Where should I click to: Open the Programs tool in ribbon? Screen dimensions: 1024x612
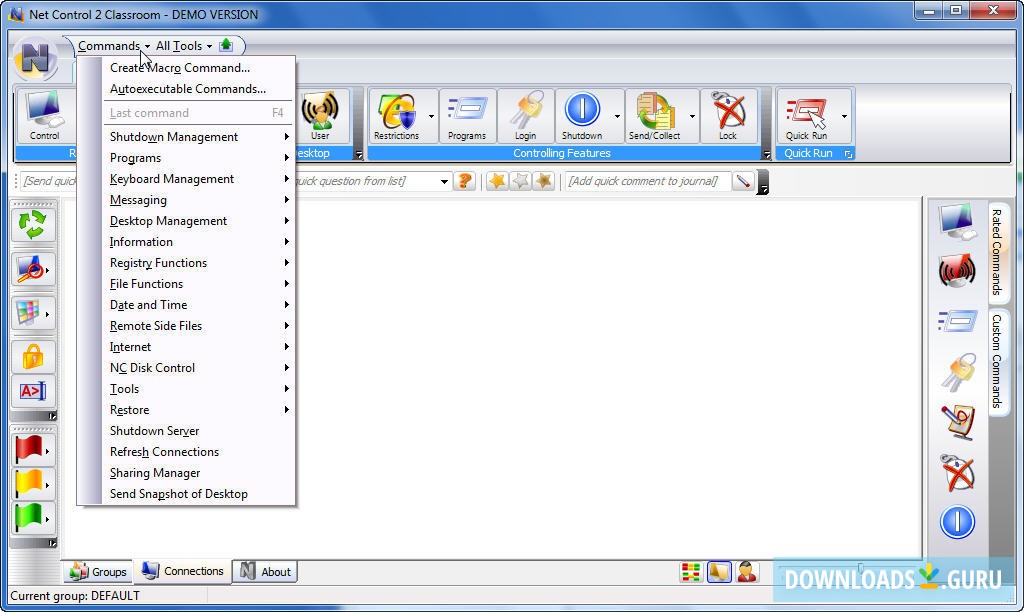(467, 116)
